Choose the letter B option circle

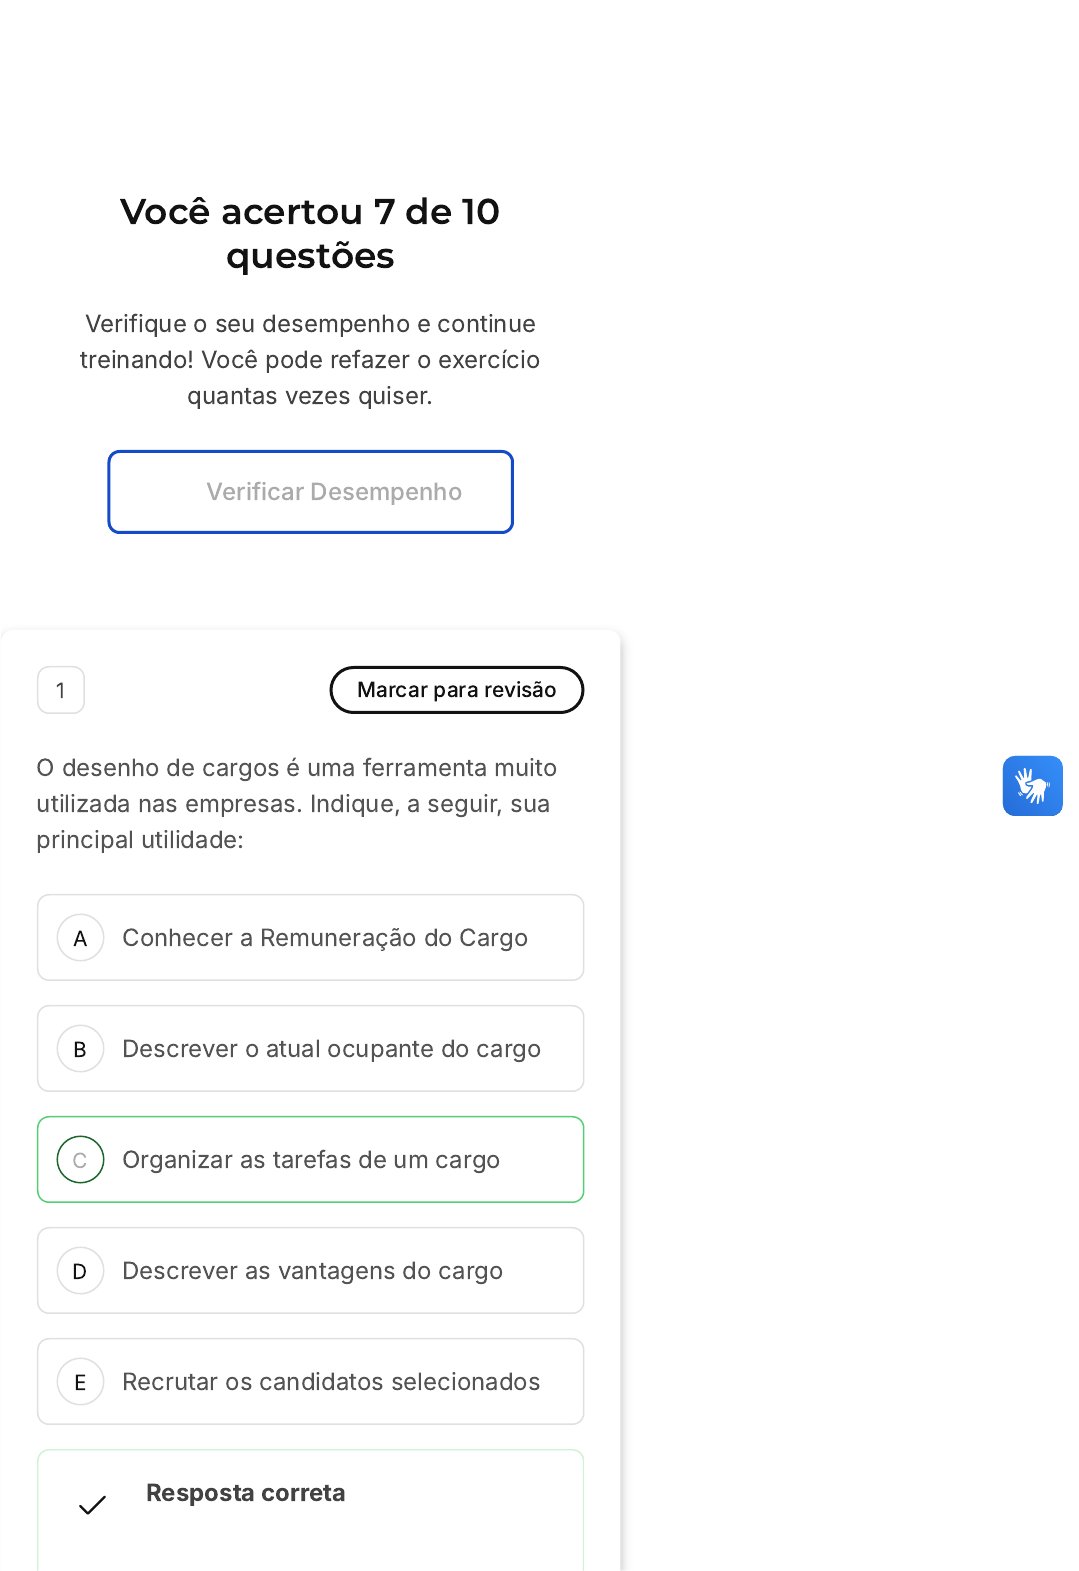[81, 1049]
